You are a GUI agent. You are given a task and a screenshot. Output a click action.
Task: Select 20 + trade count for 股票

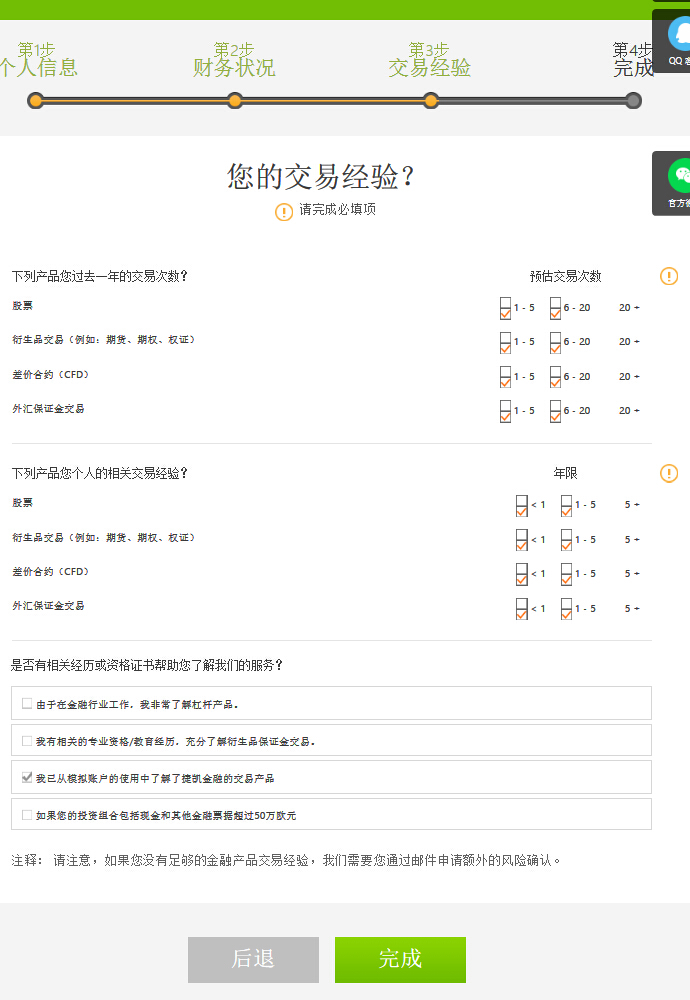tap(629, 308)
